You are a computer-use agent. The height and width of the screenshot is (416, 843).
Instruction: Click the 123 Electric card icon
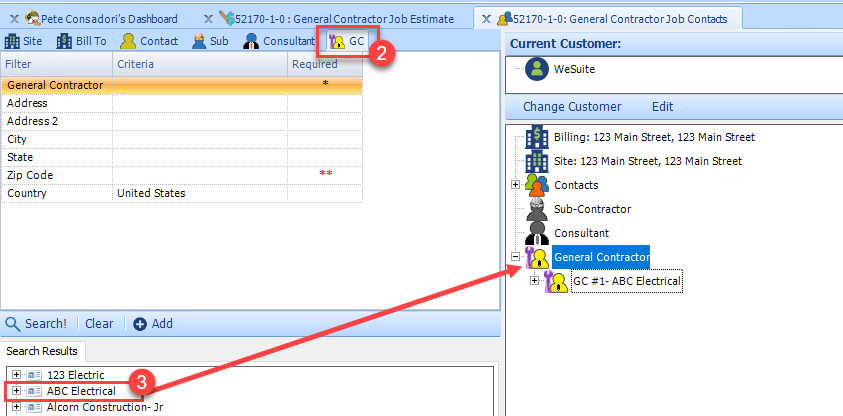pos(34,375)
